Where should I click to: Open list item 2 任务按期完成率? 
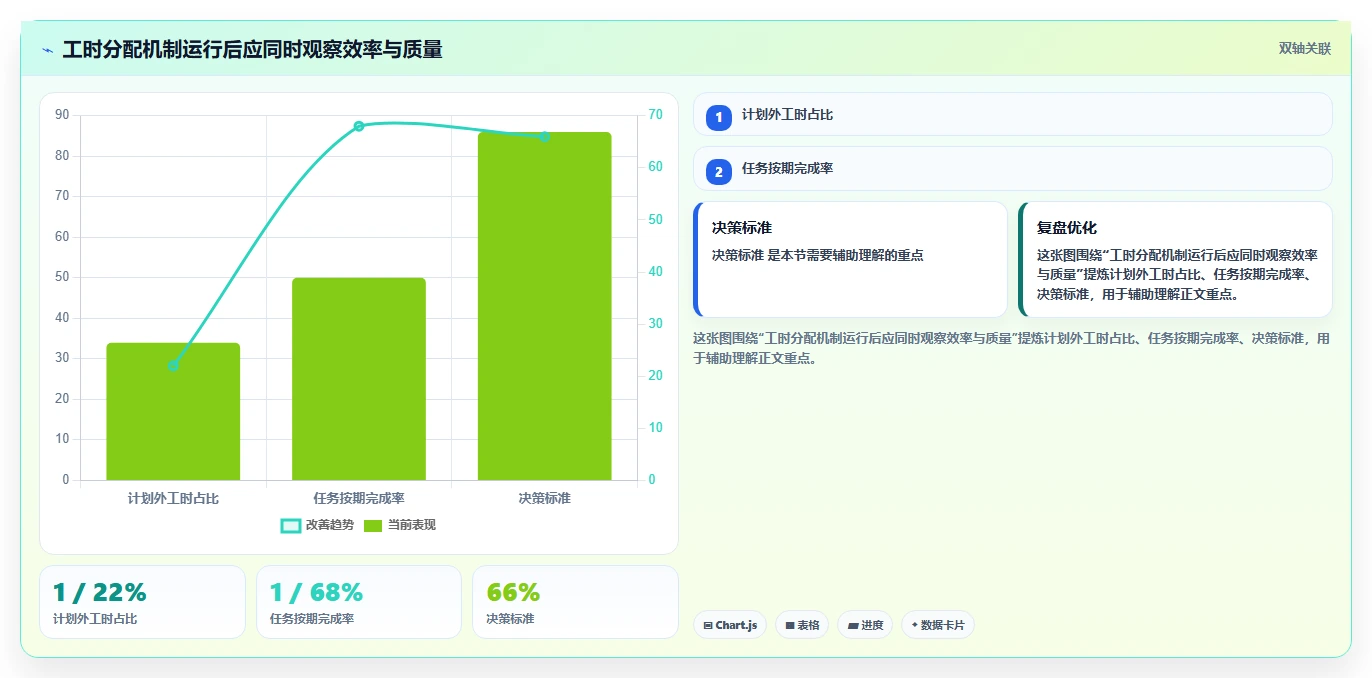[1012, 168]
